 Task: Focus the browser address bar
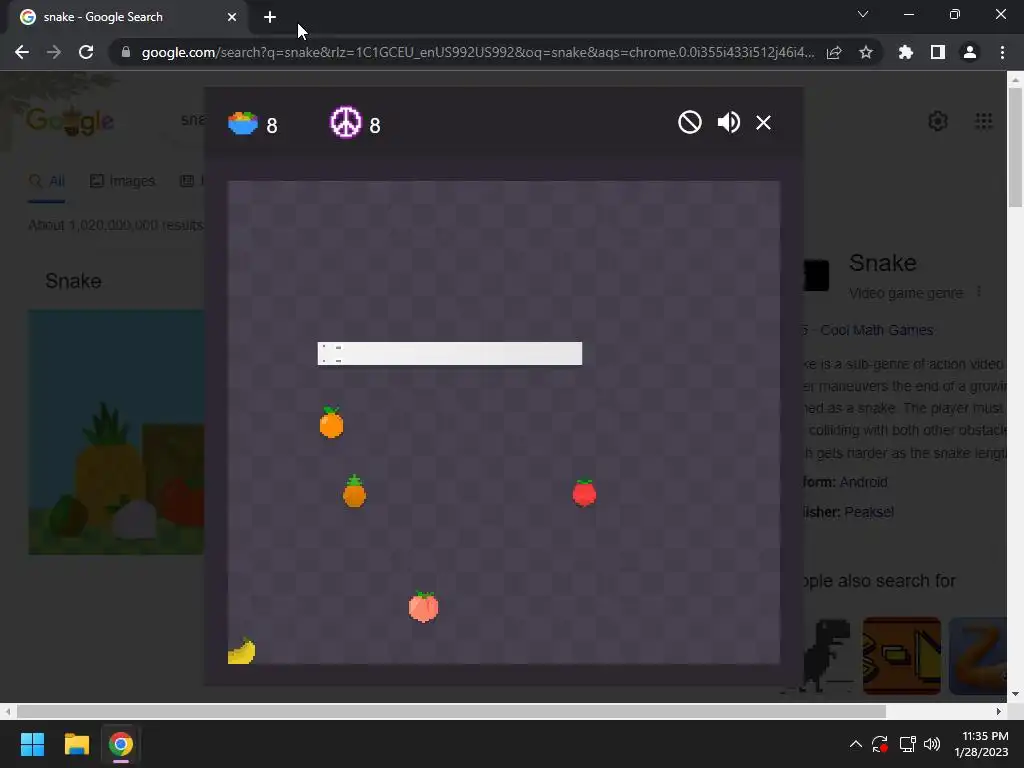(x=477, y=52)
